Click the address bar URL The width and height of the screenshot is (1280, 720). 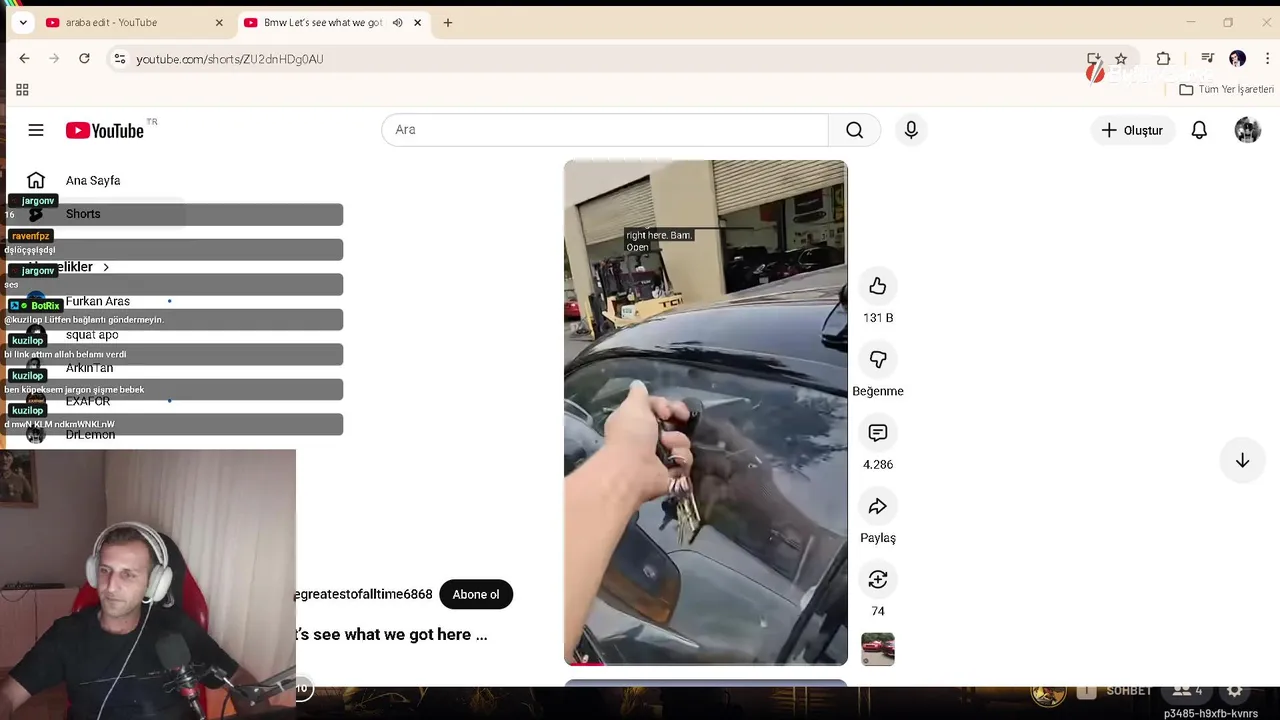[x=229, y=59]
